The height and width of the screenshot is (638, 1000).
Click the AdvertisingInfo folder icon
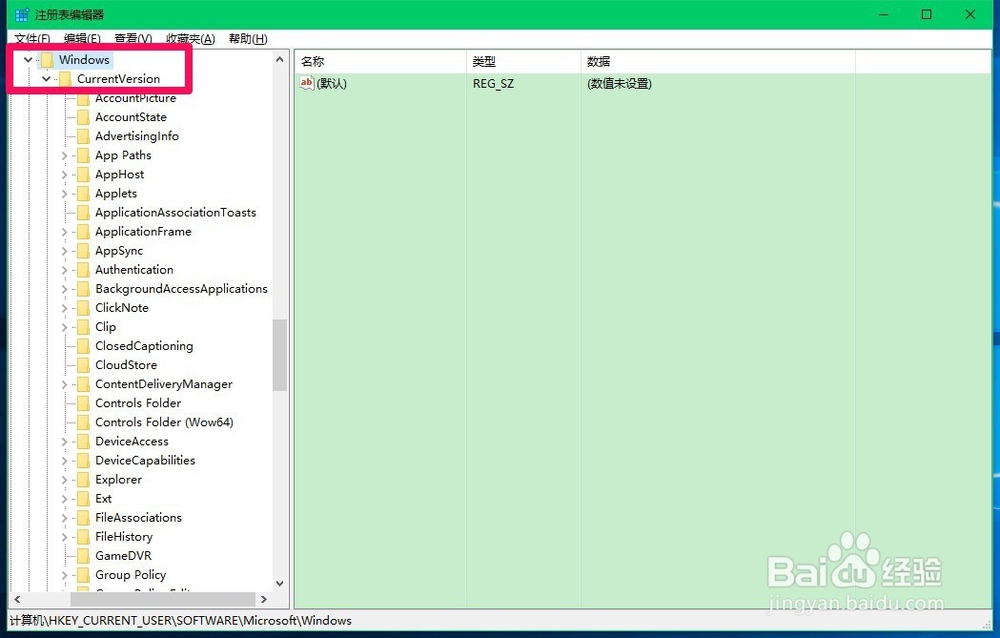click(83, 137)
